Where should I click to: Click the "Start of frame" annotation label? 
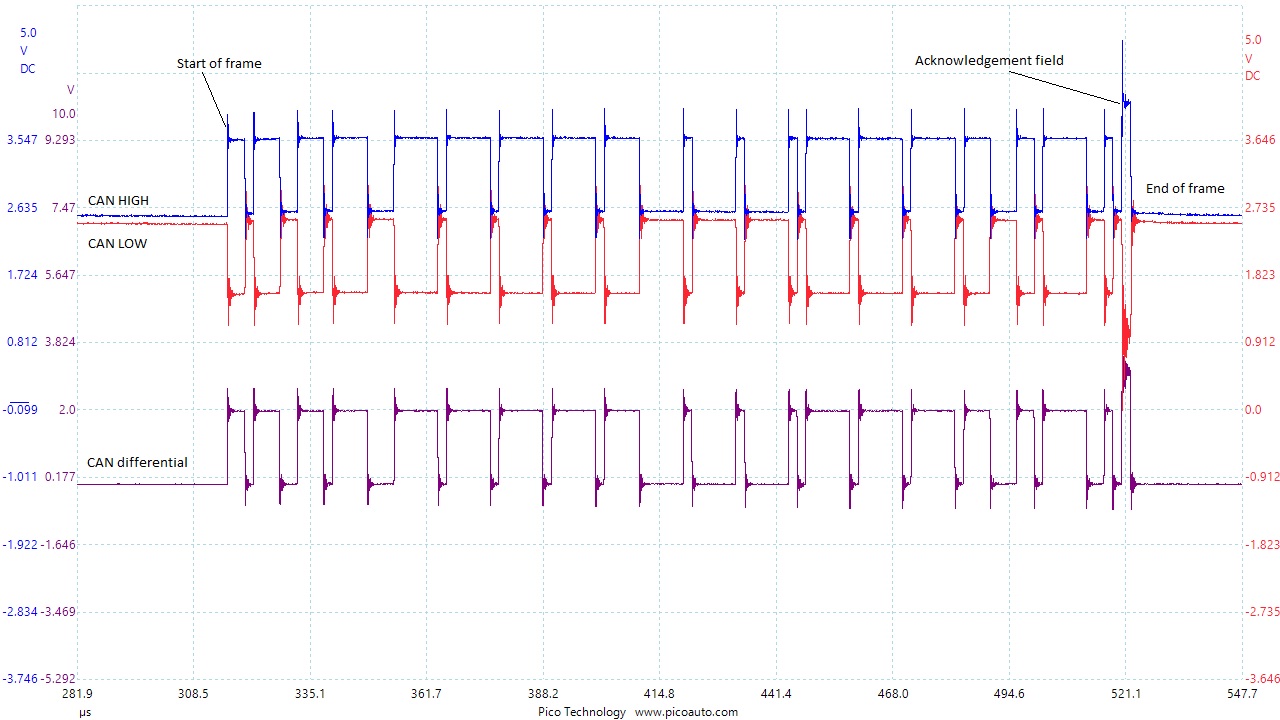tap(219, 64)
